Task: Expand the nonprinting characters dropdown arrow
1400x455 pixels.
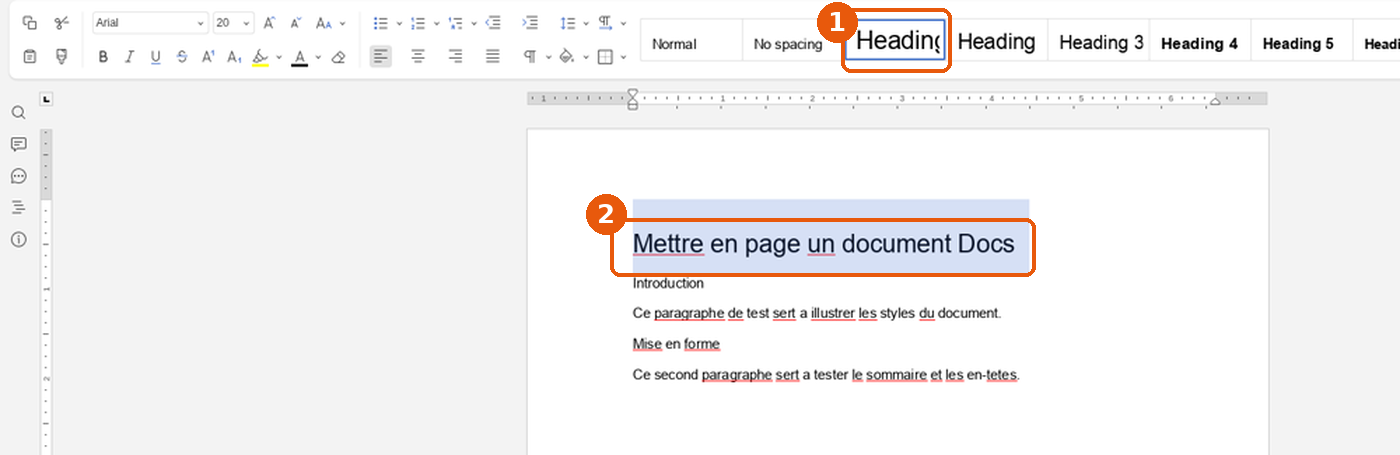Action: [x=549, y=57]
